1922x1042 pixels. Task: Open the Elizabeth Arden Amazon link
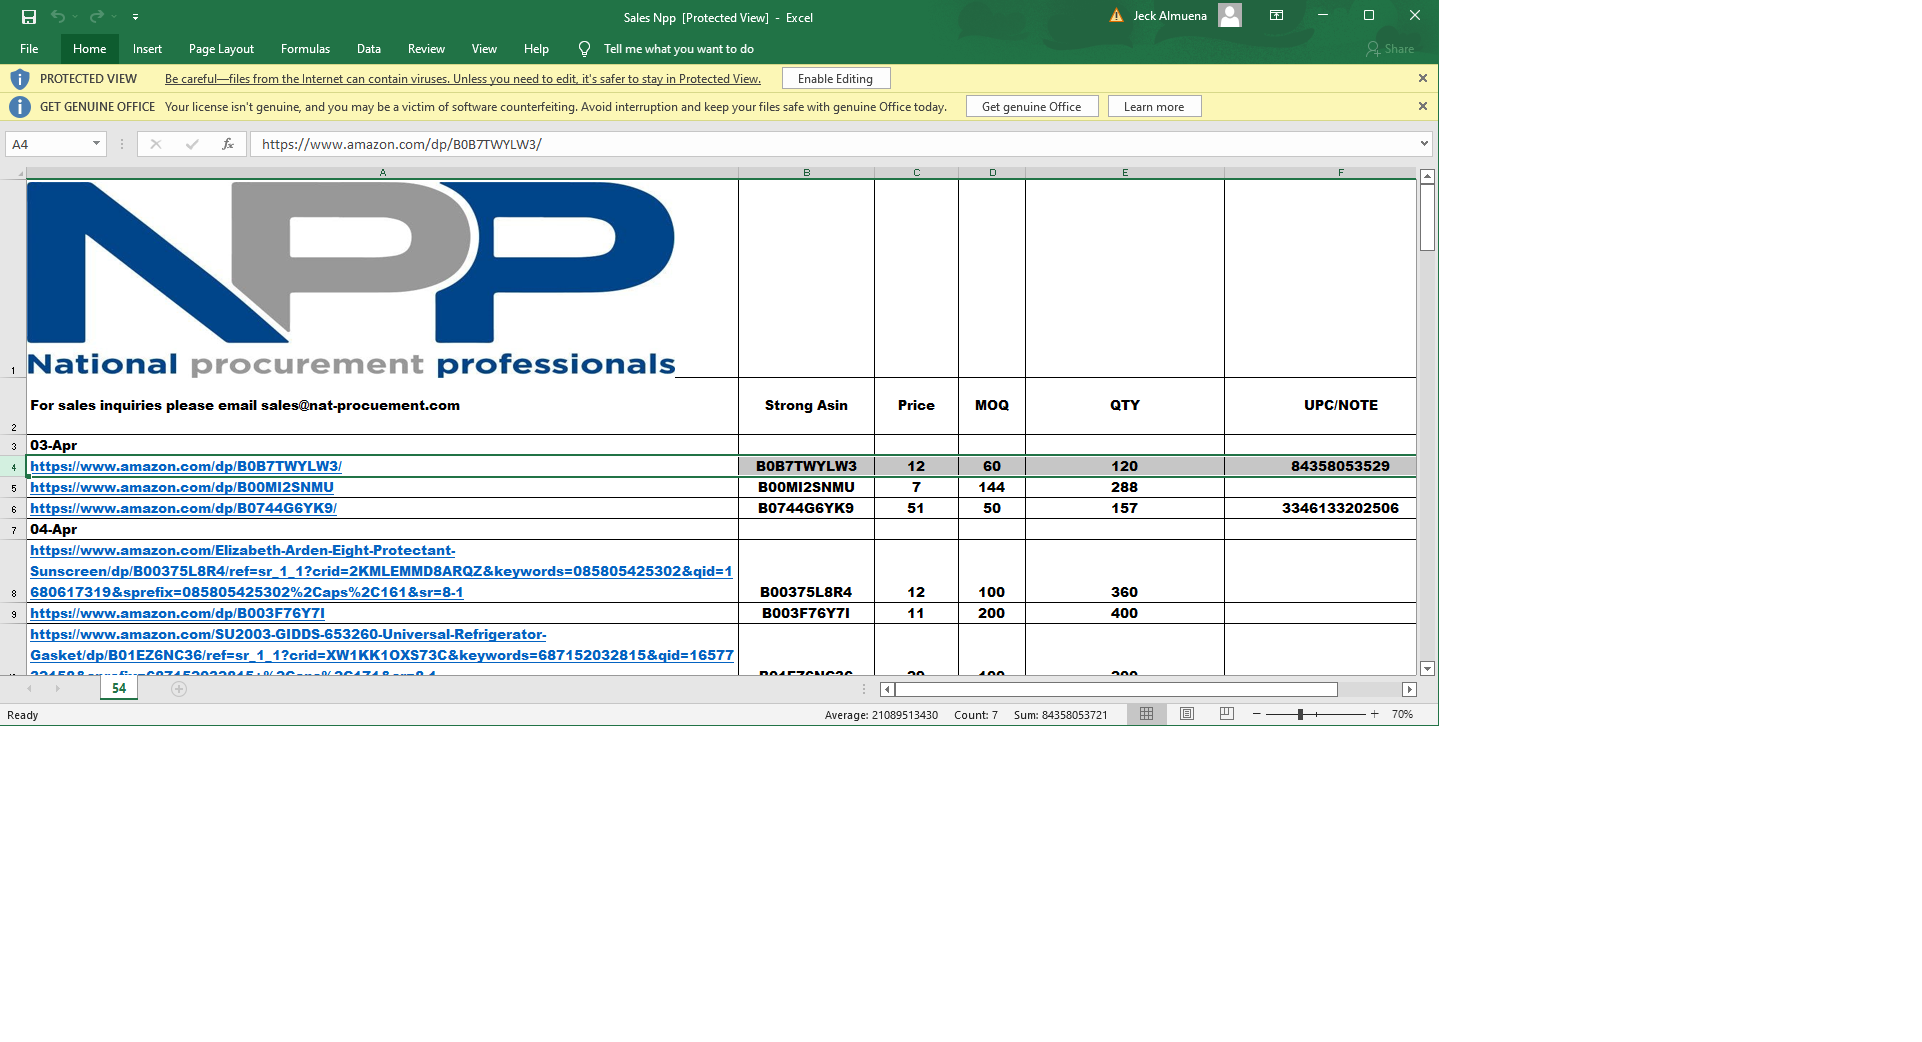[381, 571]
